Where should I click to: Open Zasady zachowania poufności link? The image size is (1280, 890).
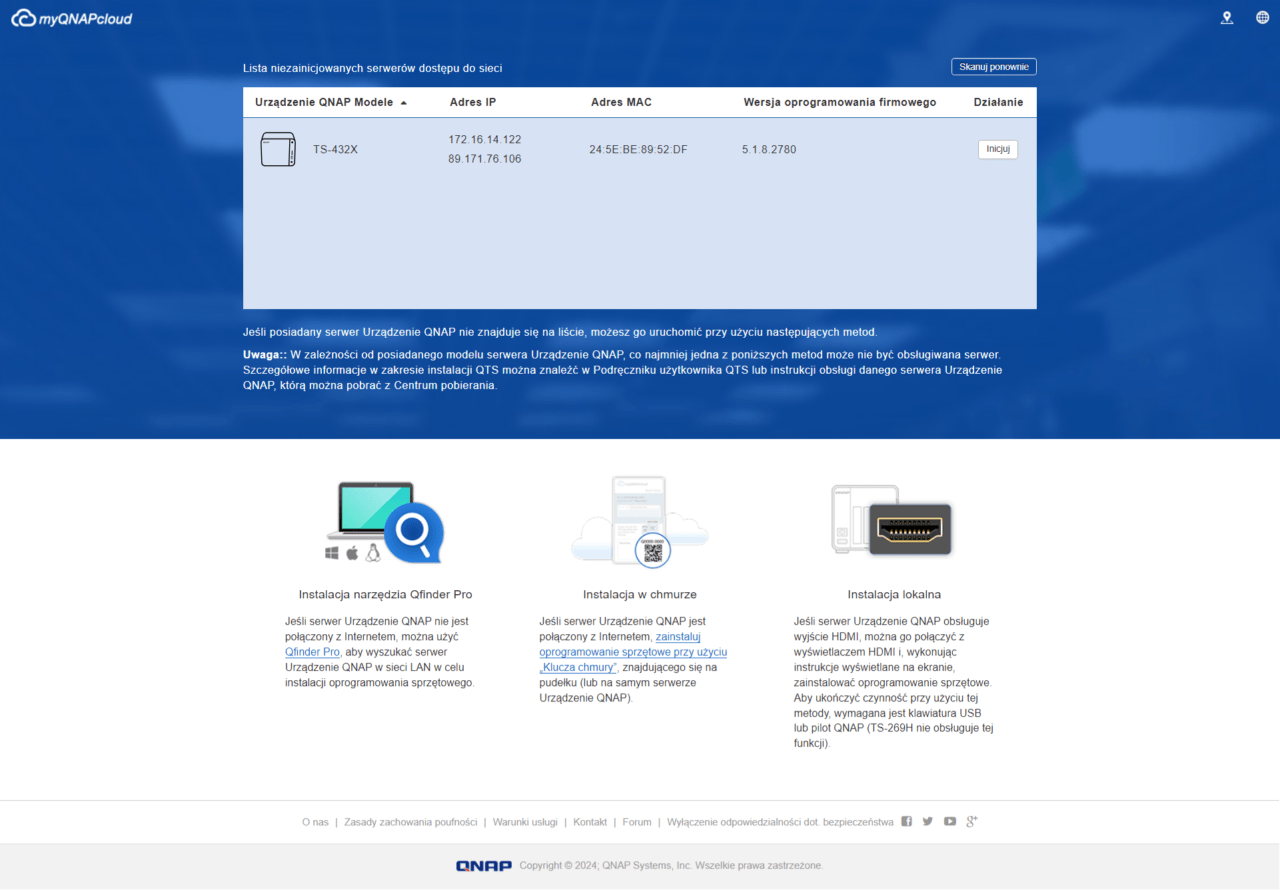coord(411,822)
